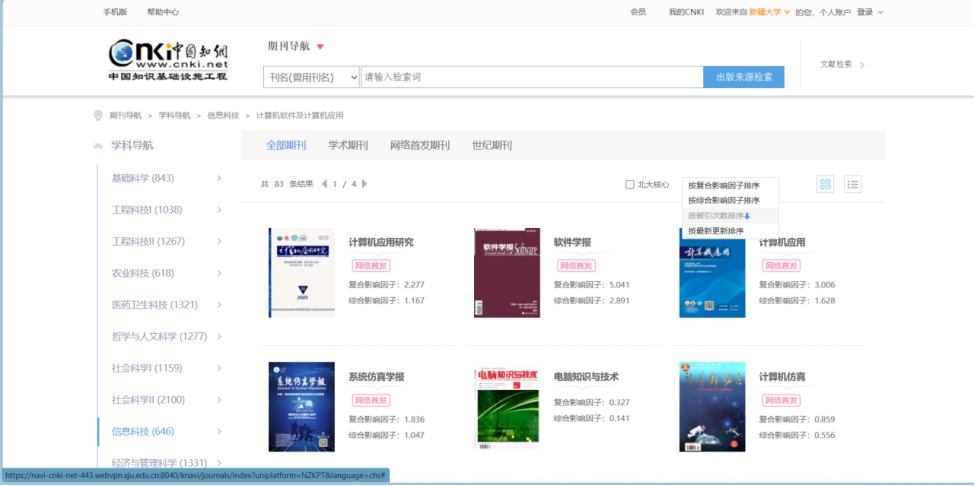Open 会员 link
This screenshot has width=975, height=486.
pyautogui.click(x=638, y=12)
